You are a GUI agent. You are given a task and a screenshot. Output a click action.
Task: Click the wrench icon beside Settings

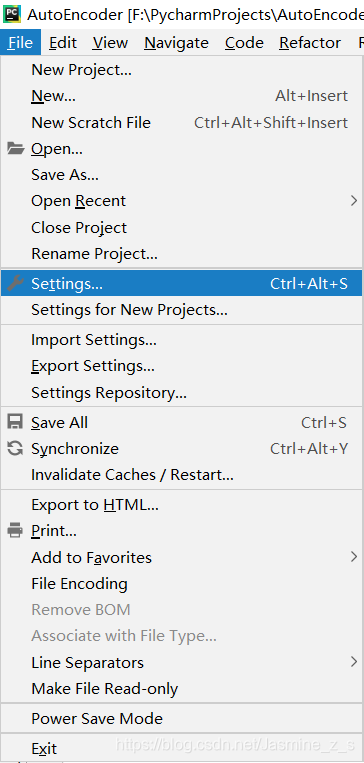16,283
